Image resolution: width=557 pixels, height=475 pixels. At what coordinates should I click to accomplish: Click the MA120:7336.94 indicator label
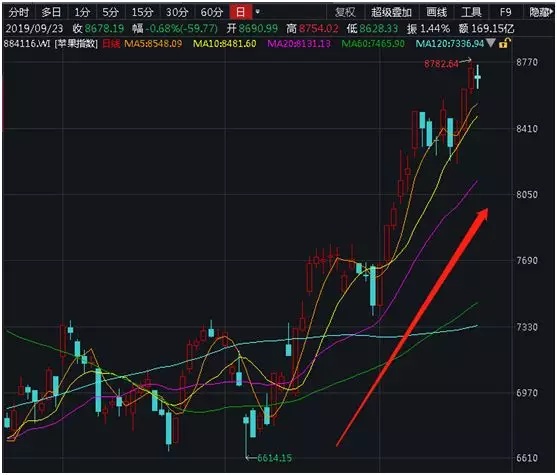450,44
